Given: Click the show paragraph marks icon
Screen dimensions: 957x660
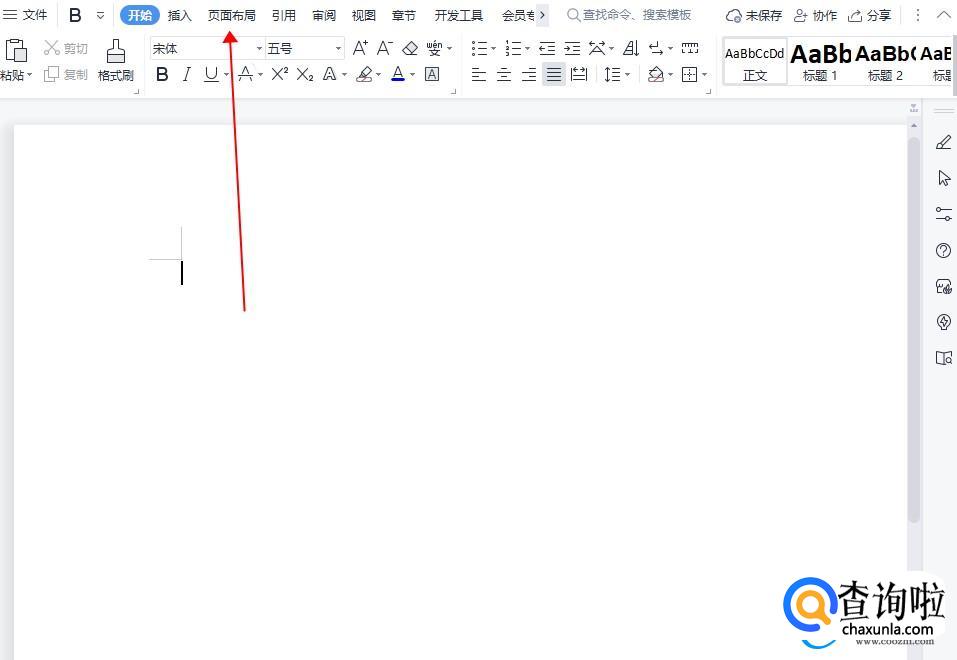Looking at the screenshot, I should click(x=656, y=48).
